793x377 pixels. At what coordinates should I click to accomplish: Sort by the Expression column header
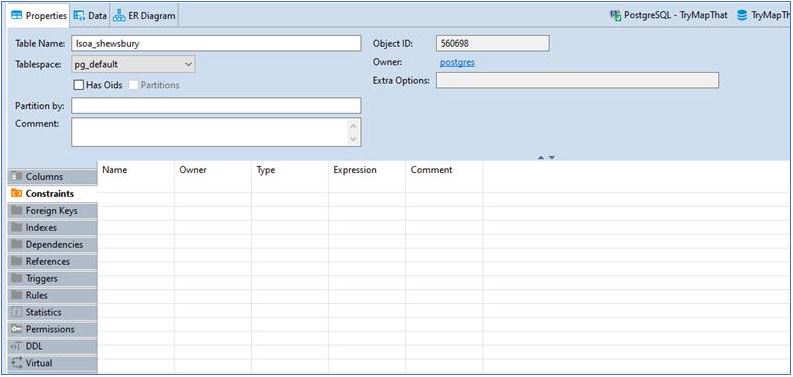355,170
